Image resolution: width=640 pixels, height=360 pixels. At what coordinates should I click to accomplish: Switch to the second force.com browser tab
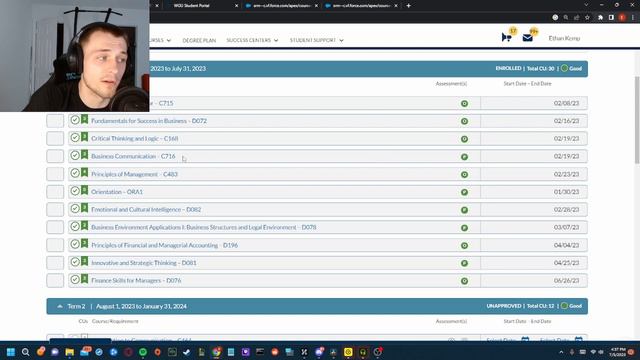point(362,5)
